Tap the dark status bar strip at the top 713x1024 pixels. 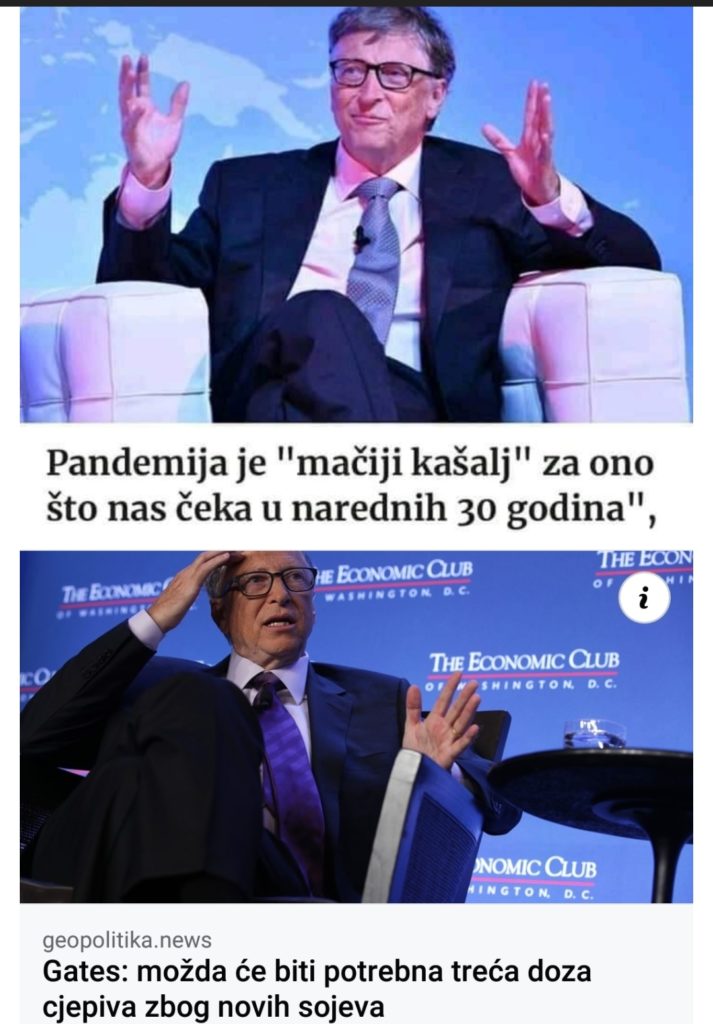pos(356,3)
